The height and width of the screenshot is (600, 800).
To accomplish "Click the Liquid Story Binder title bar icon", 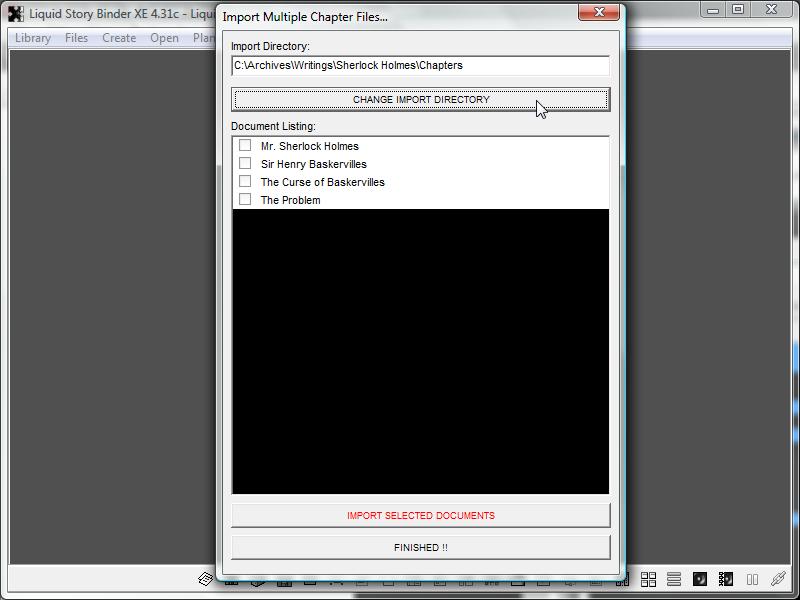I will [x=15, y=14].
